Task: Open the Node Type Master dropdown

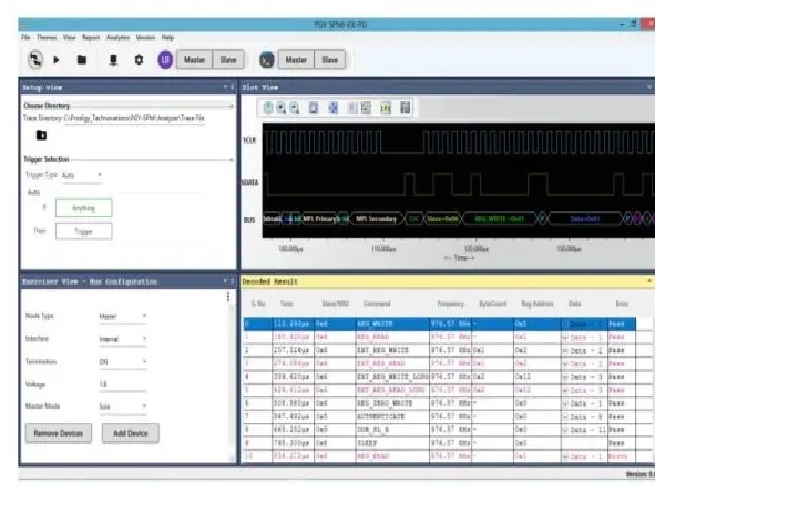Action: [x=123, y=316]
